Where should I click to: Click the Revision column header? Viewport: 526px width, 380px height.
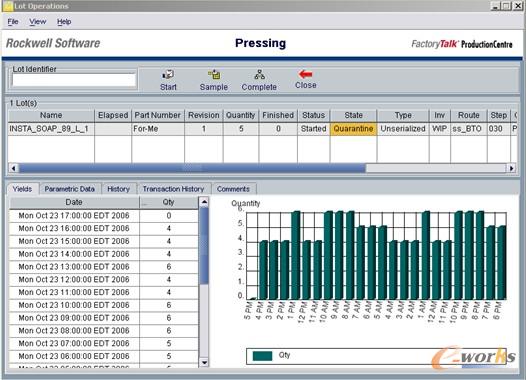click(x=204, y=115)
